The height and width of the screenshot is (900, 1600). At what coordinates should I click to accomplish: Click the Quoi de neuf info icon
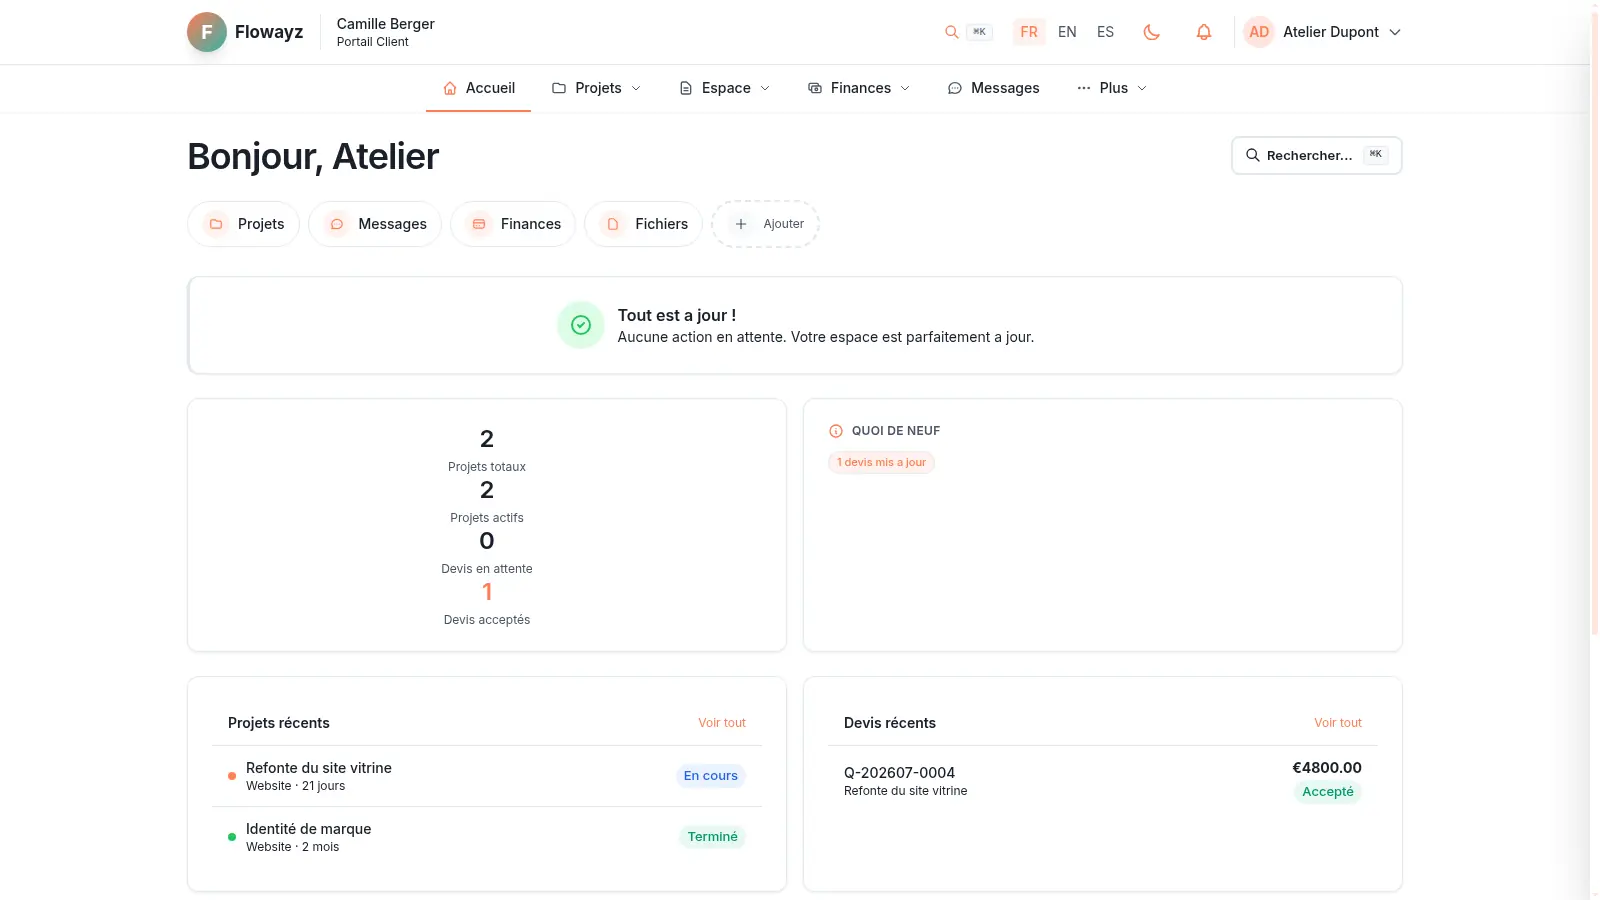point(836,431)
